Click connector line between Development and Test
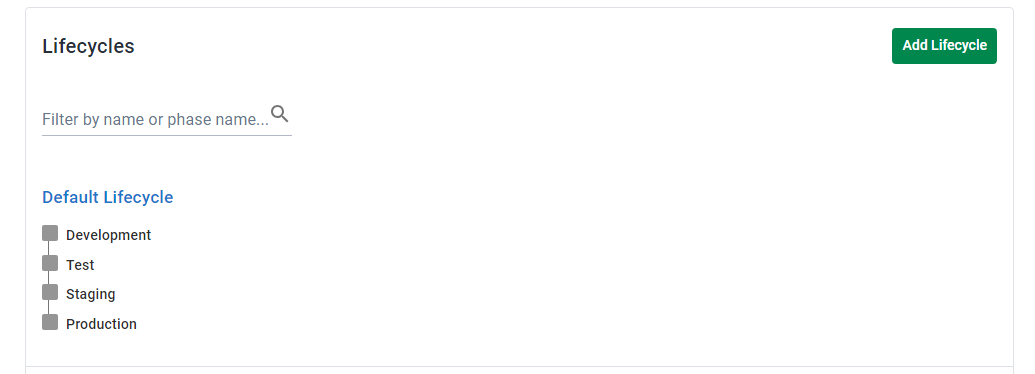This screenshot has height=374, width=1035. [x=49, y=248]
